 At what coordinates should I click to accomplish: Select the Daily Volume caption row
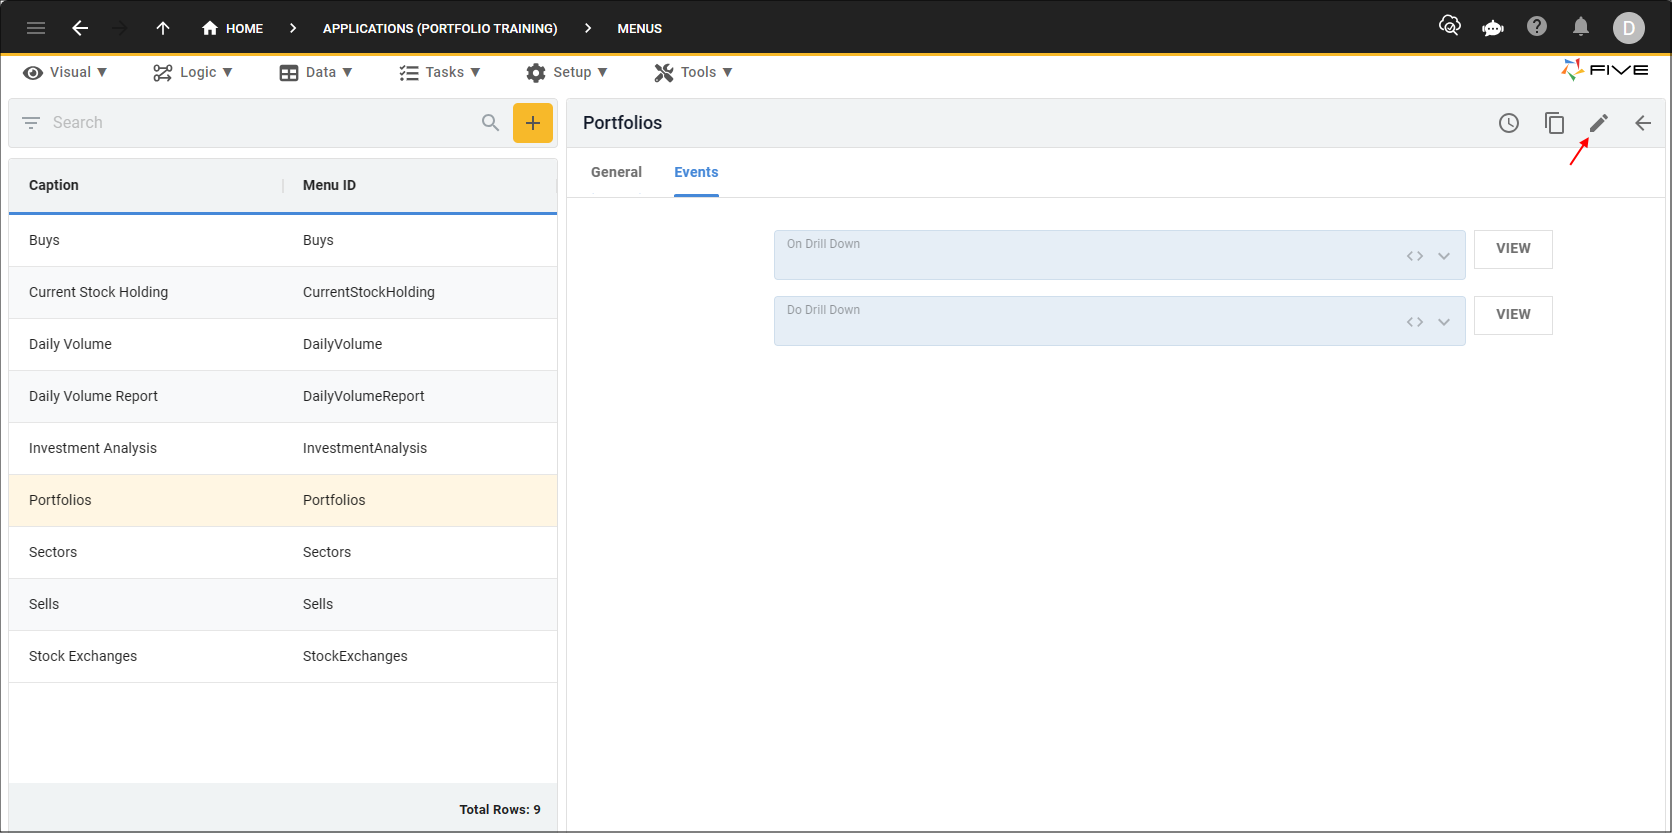283,344
